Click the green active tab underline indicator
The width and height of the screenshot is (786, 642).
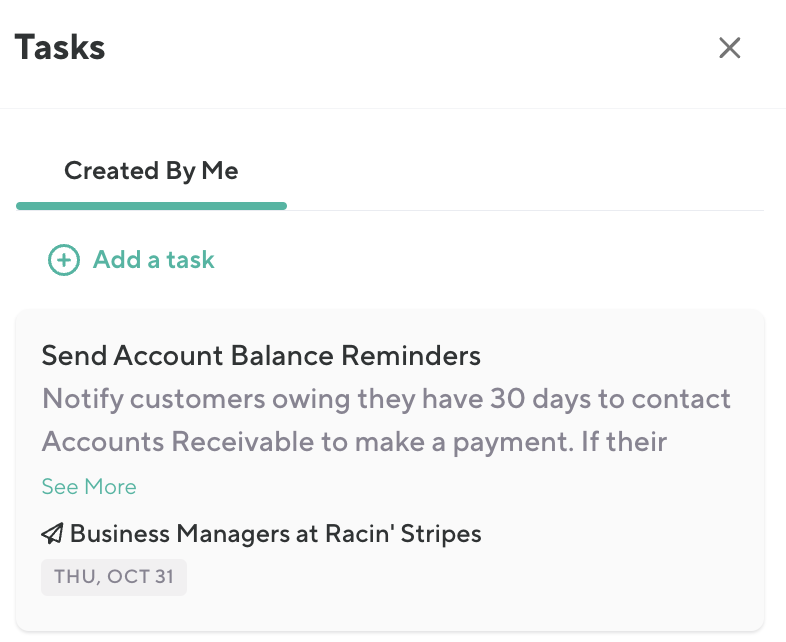click(151, 206)
